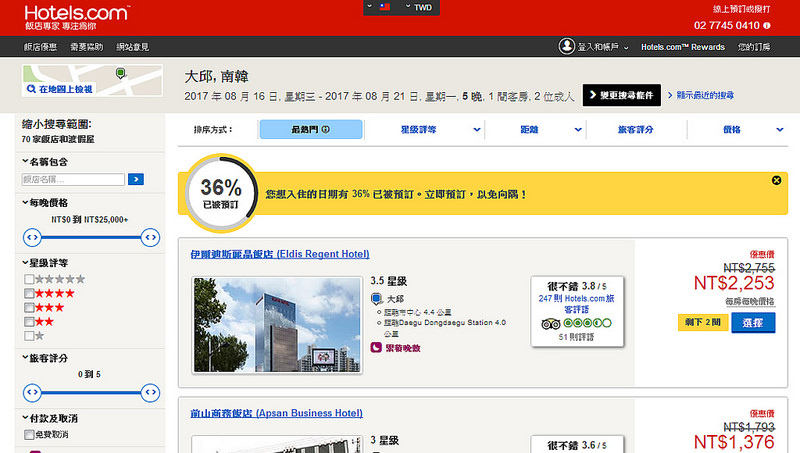This screenshot has height=453, width=800.
Task: Click the price slider left handle
Action: tap(32, 237)
